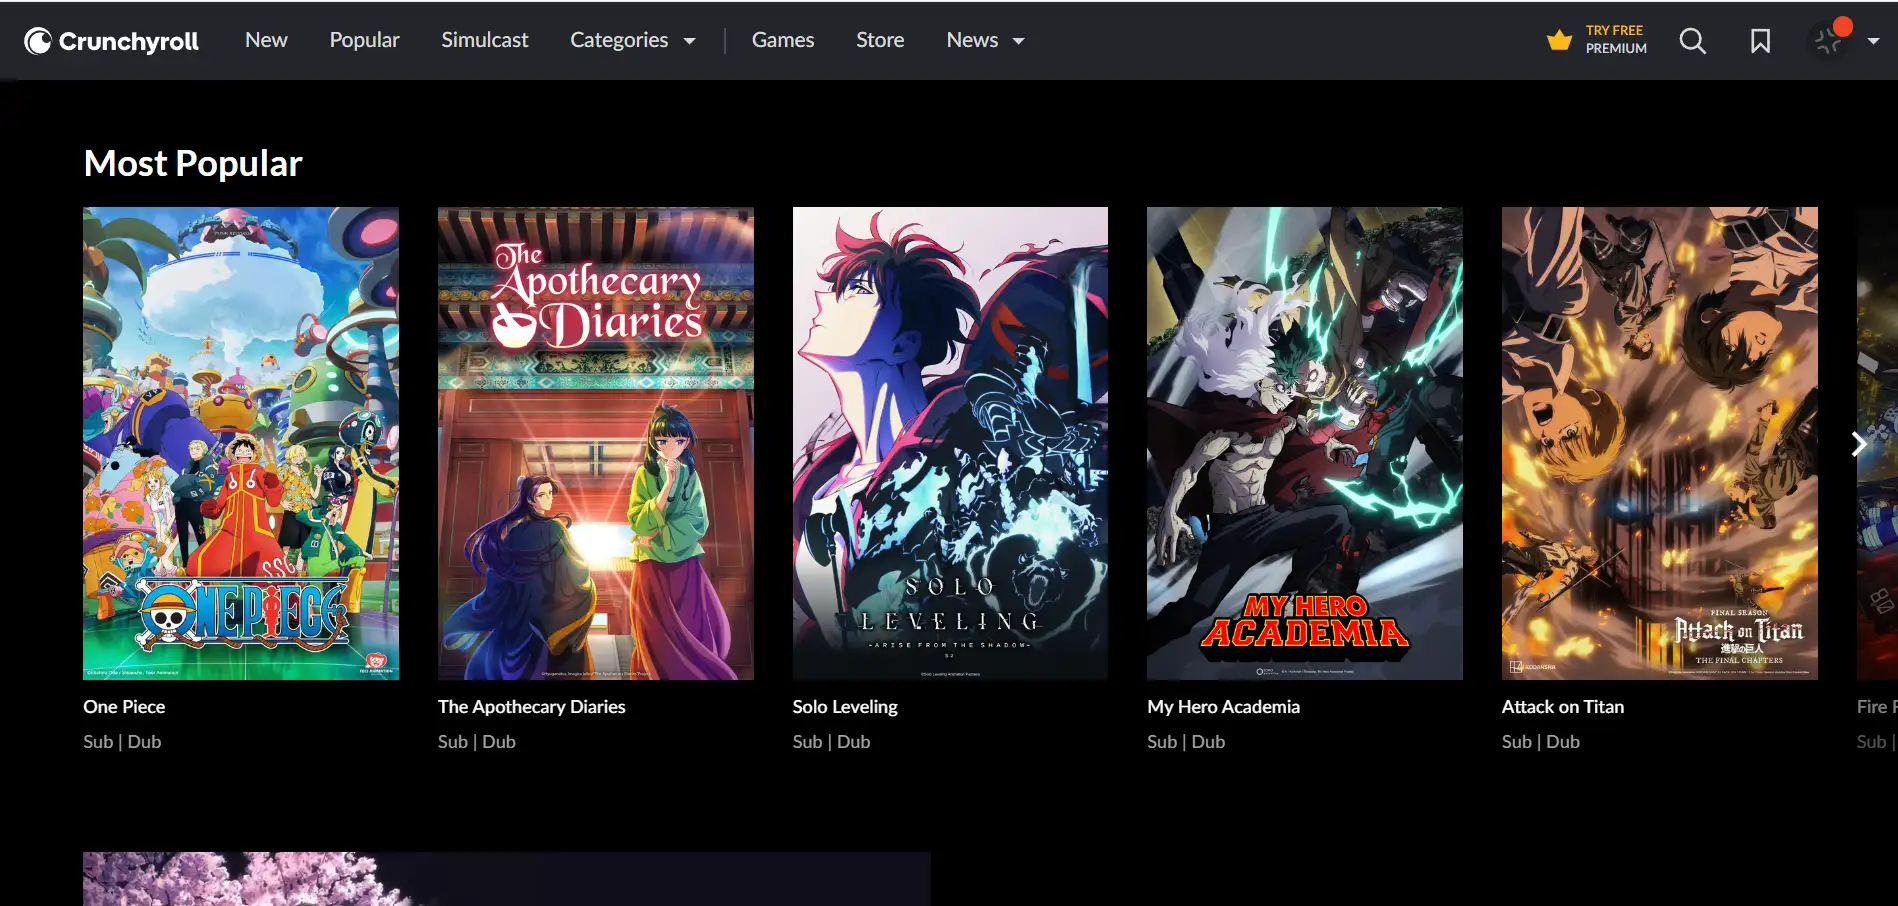Expand the Categories dropdown

pos(633,40)
